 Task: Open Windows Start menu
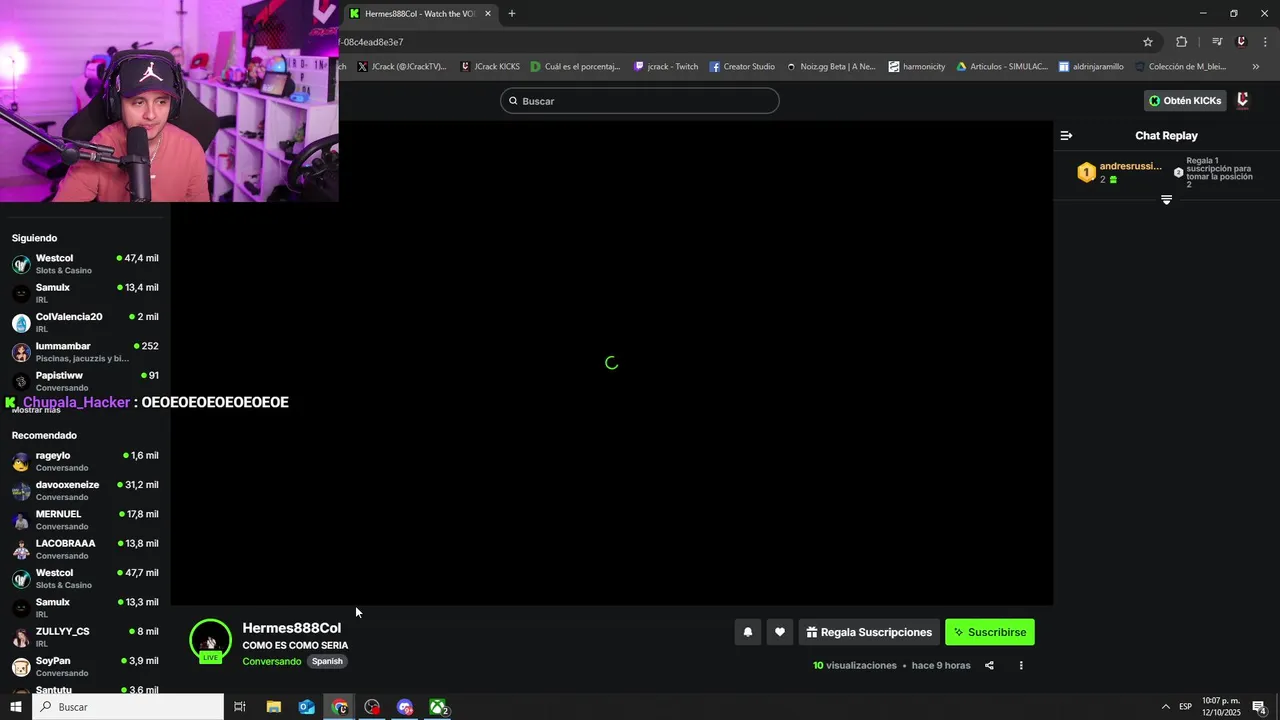coord(16,707)
